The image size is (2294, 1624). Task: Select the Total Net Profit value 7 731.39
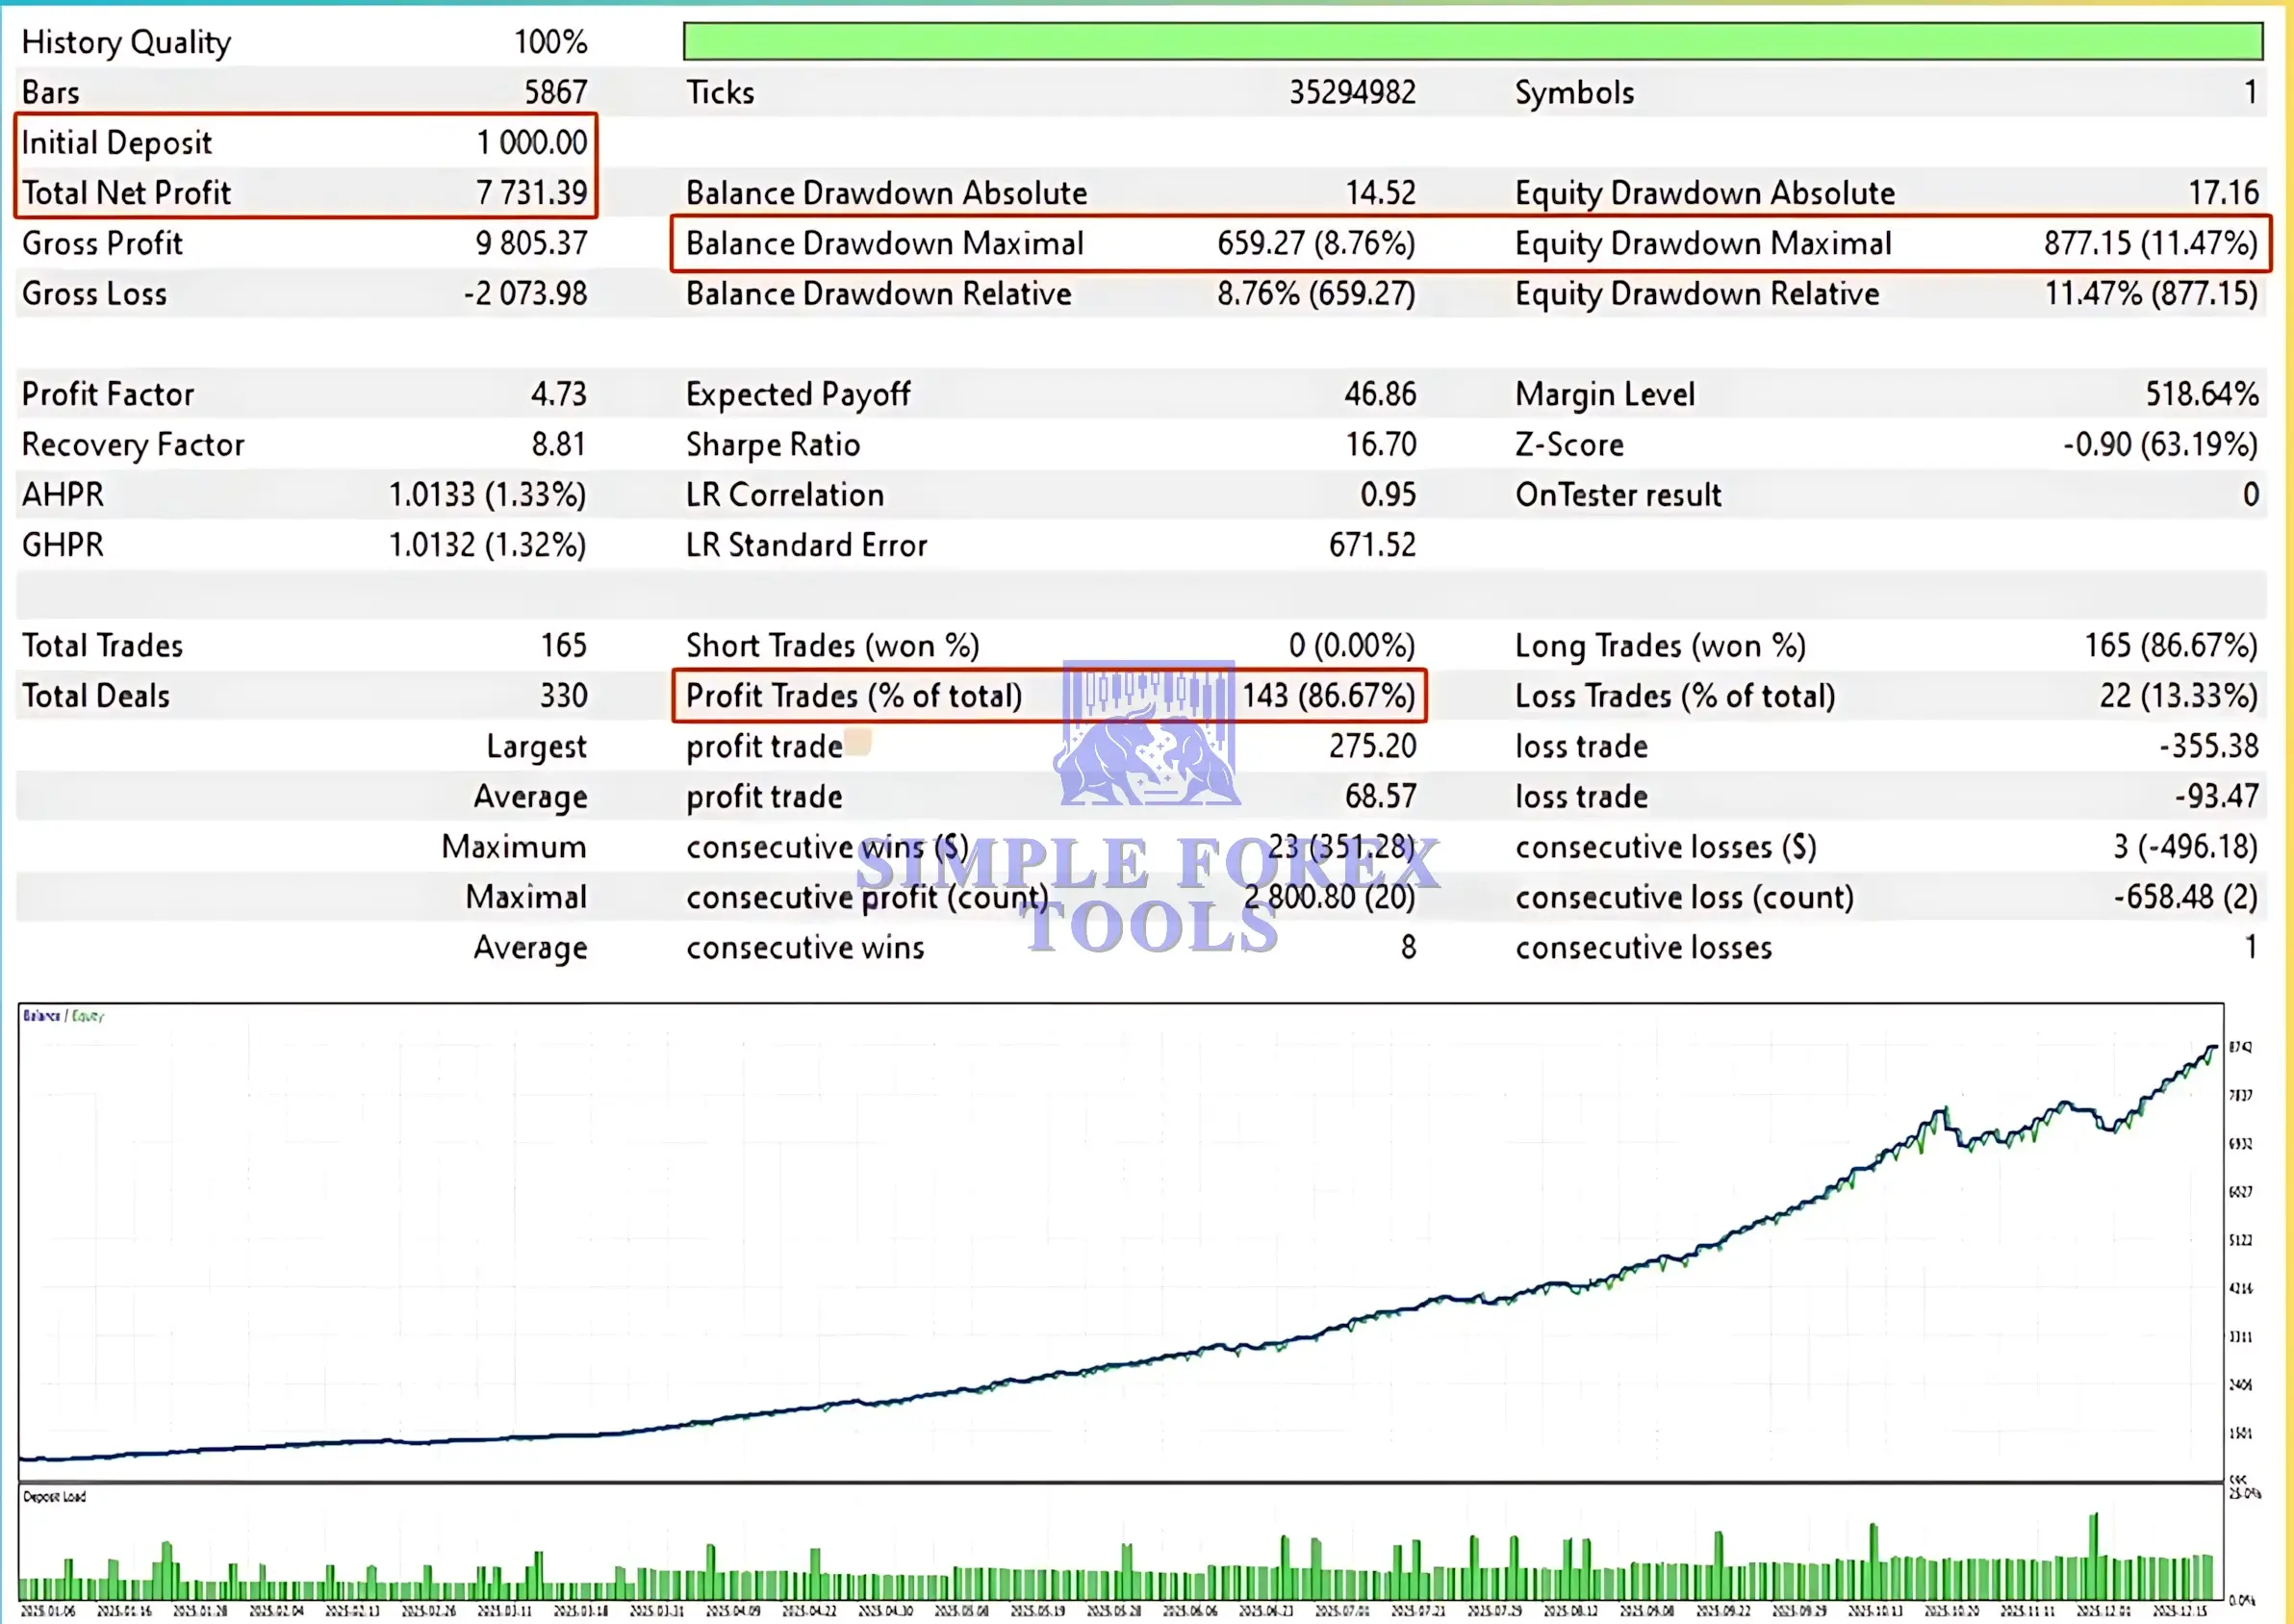point(531,193)
